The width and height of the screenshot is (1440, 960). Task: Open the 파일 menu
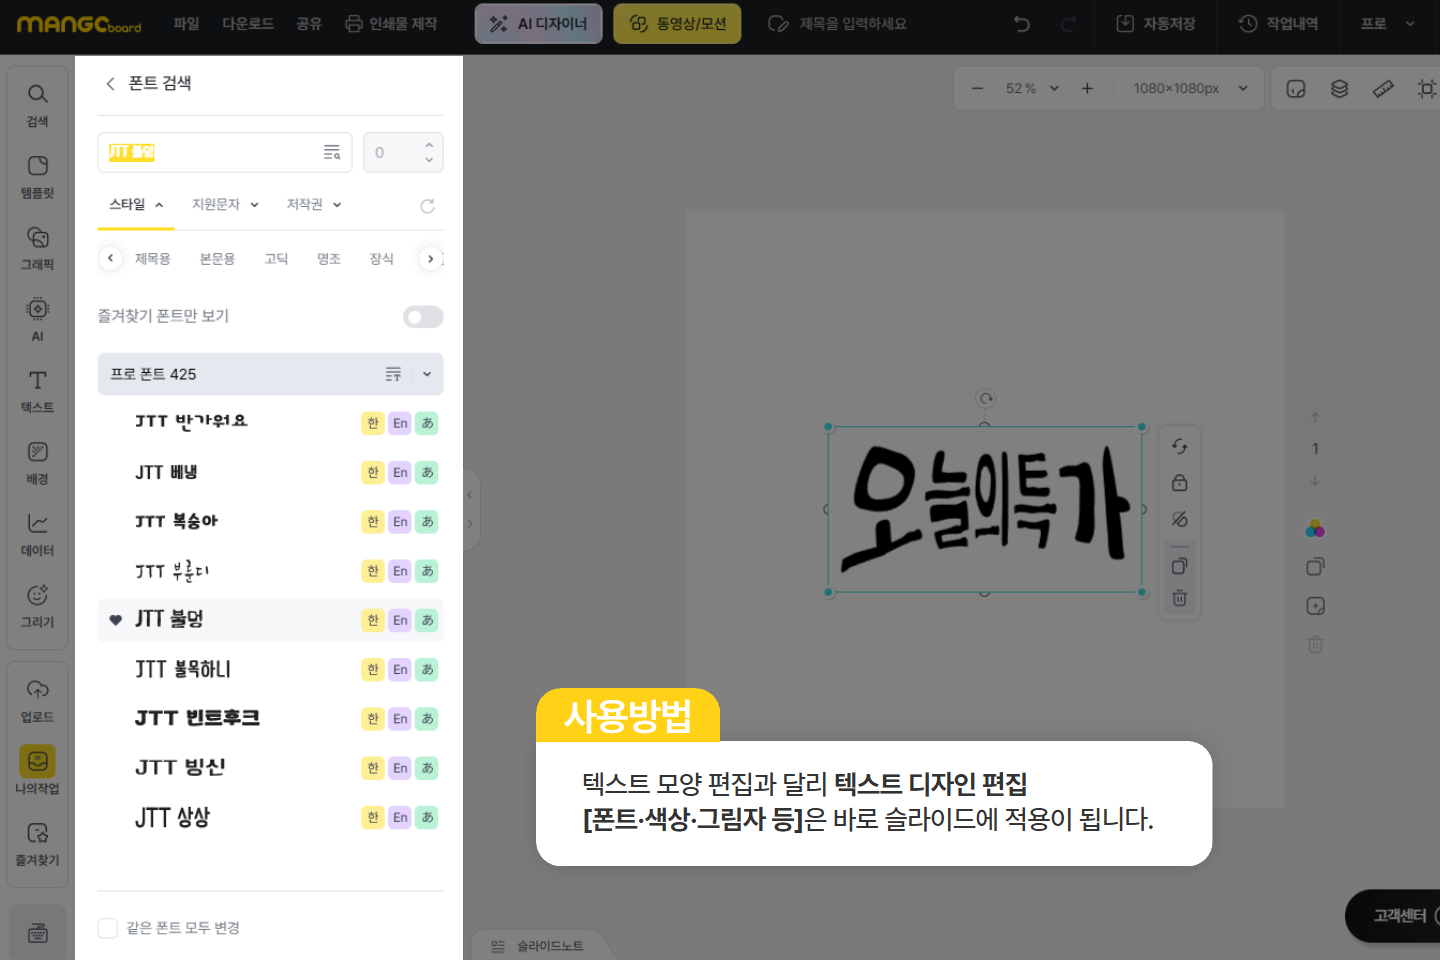[186, 24]
